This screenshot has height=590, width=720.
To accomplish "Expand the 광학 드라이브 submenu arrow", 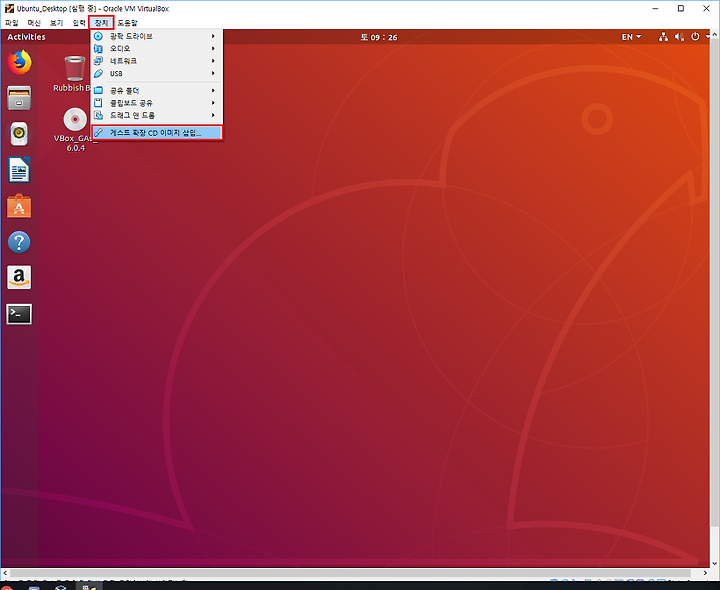I will click(213, 36).
